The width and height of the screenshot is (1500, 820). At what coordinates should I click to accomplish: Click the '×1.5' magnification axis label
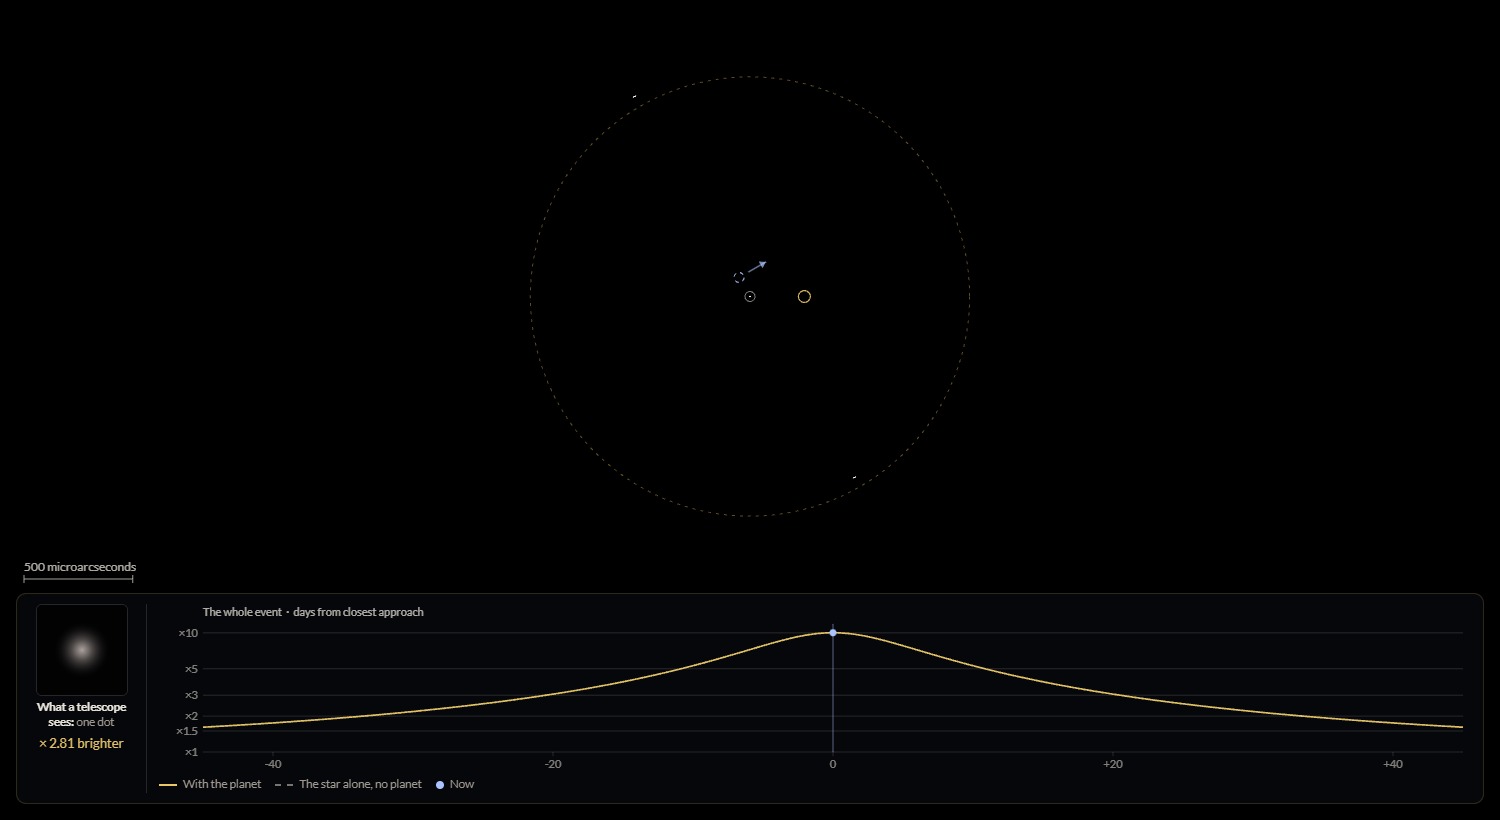[x=187, y=731]
